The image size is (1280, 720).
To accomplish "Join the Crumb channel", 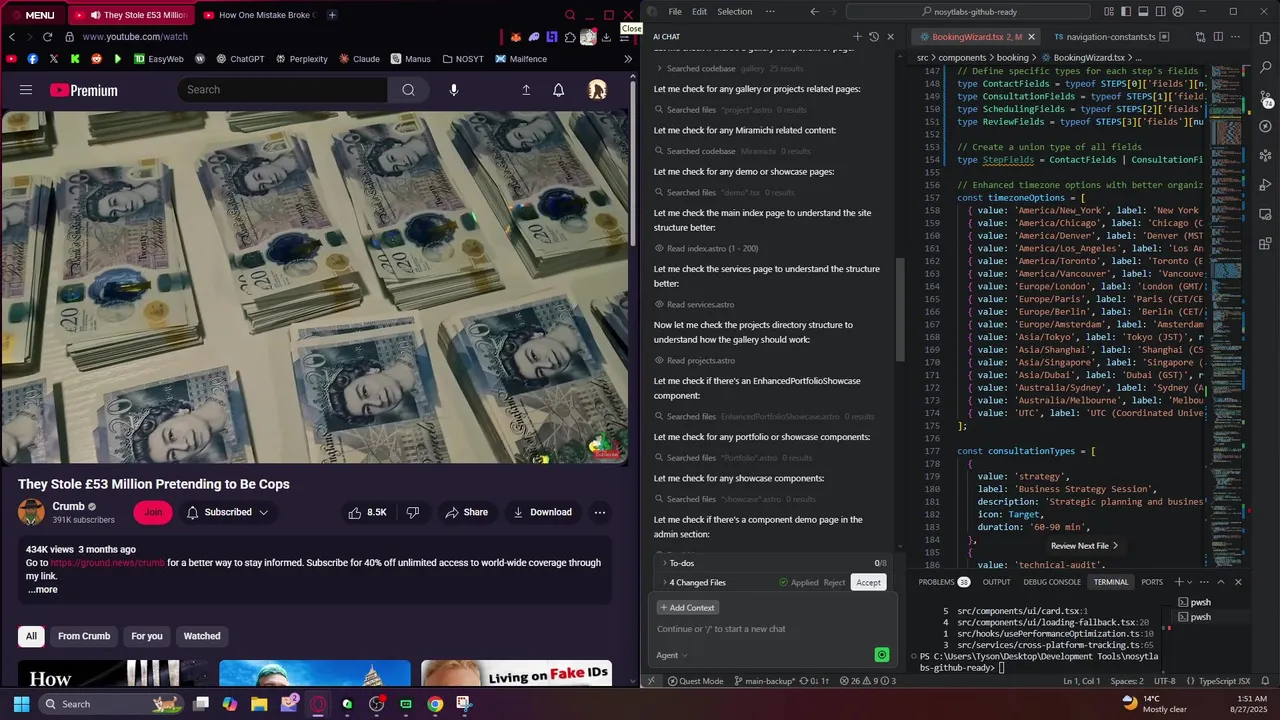I will [152, 512].
